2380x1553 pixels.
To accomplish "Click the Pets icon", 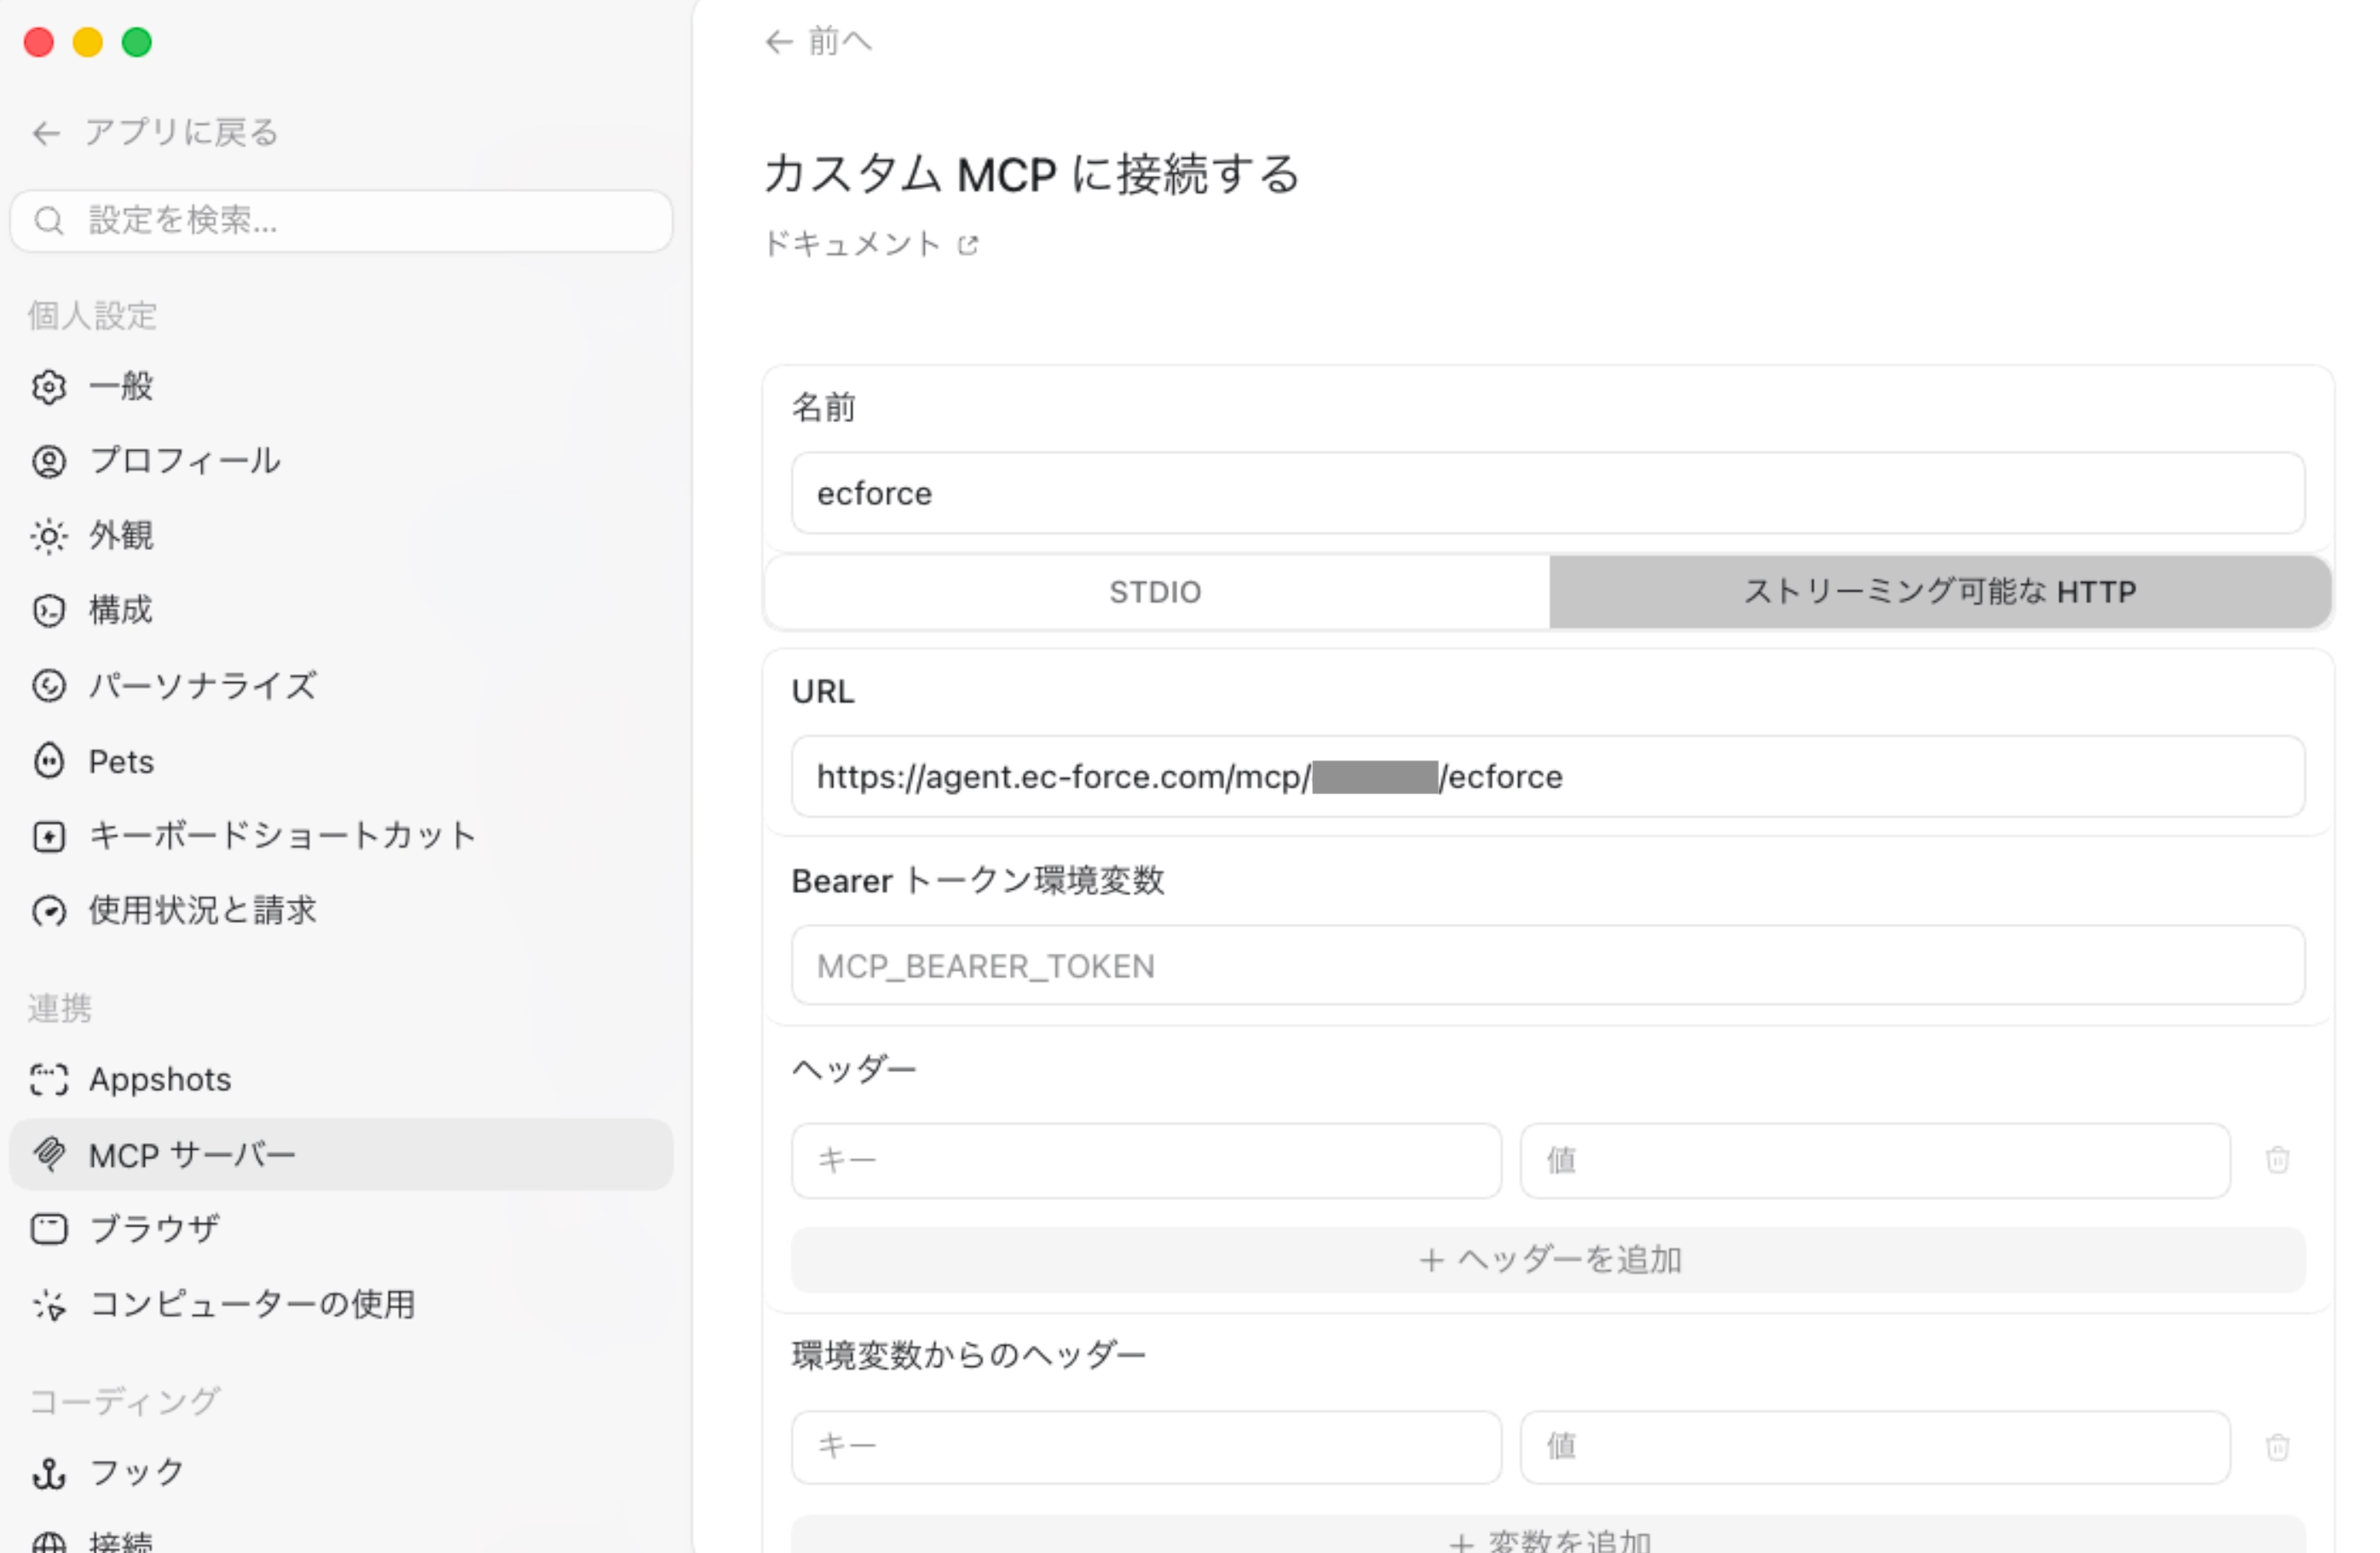I will click(48, 761).
